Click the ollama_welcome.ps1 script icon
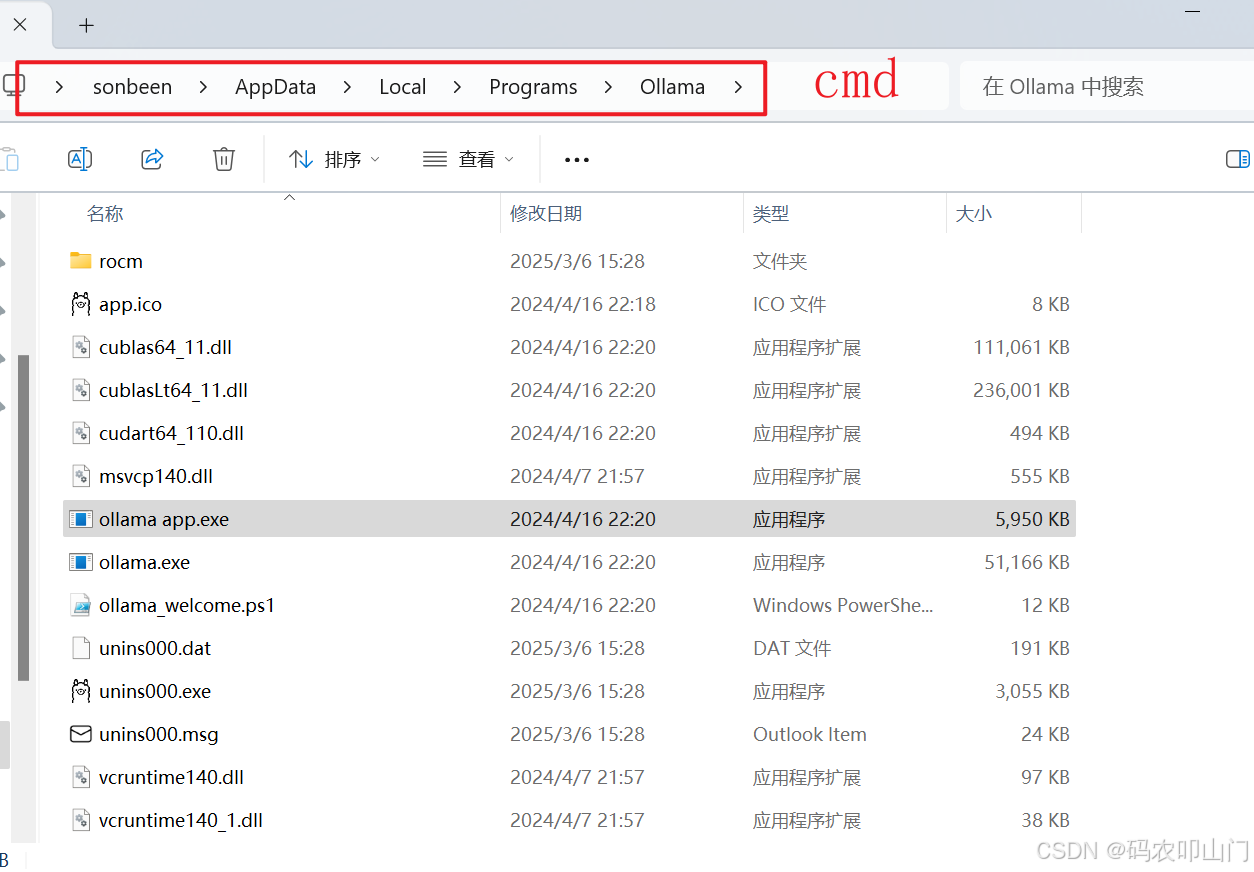Viewport: 1254px width, 872px height. pos(81,605)
